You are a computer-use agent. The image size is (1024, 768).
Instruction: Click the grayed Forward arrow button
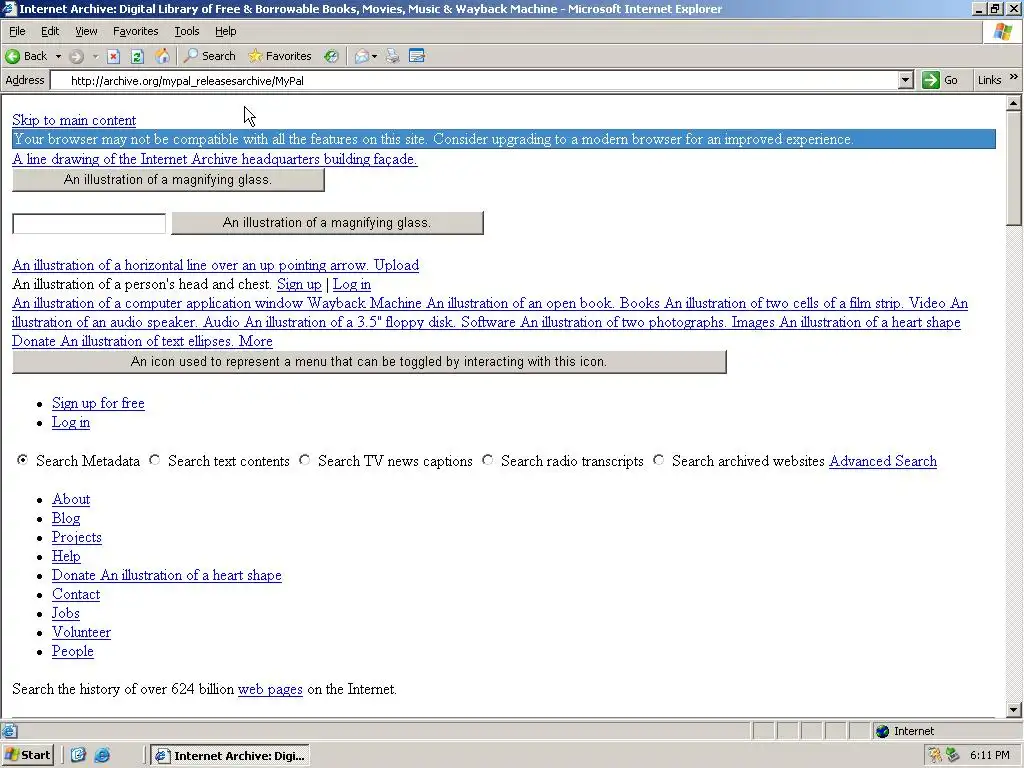76,56
